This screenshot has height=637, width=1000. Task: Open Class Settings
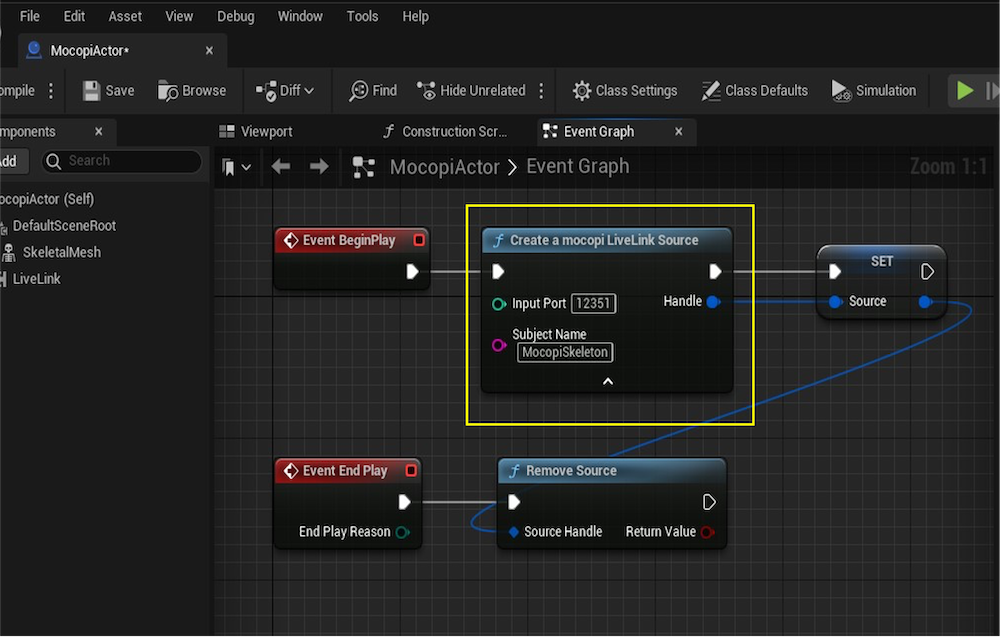[625, 91]
